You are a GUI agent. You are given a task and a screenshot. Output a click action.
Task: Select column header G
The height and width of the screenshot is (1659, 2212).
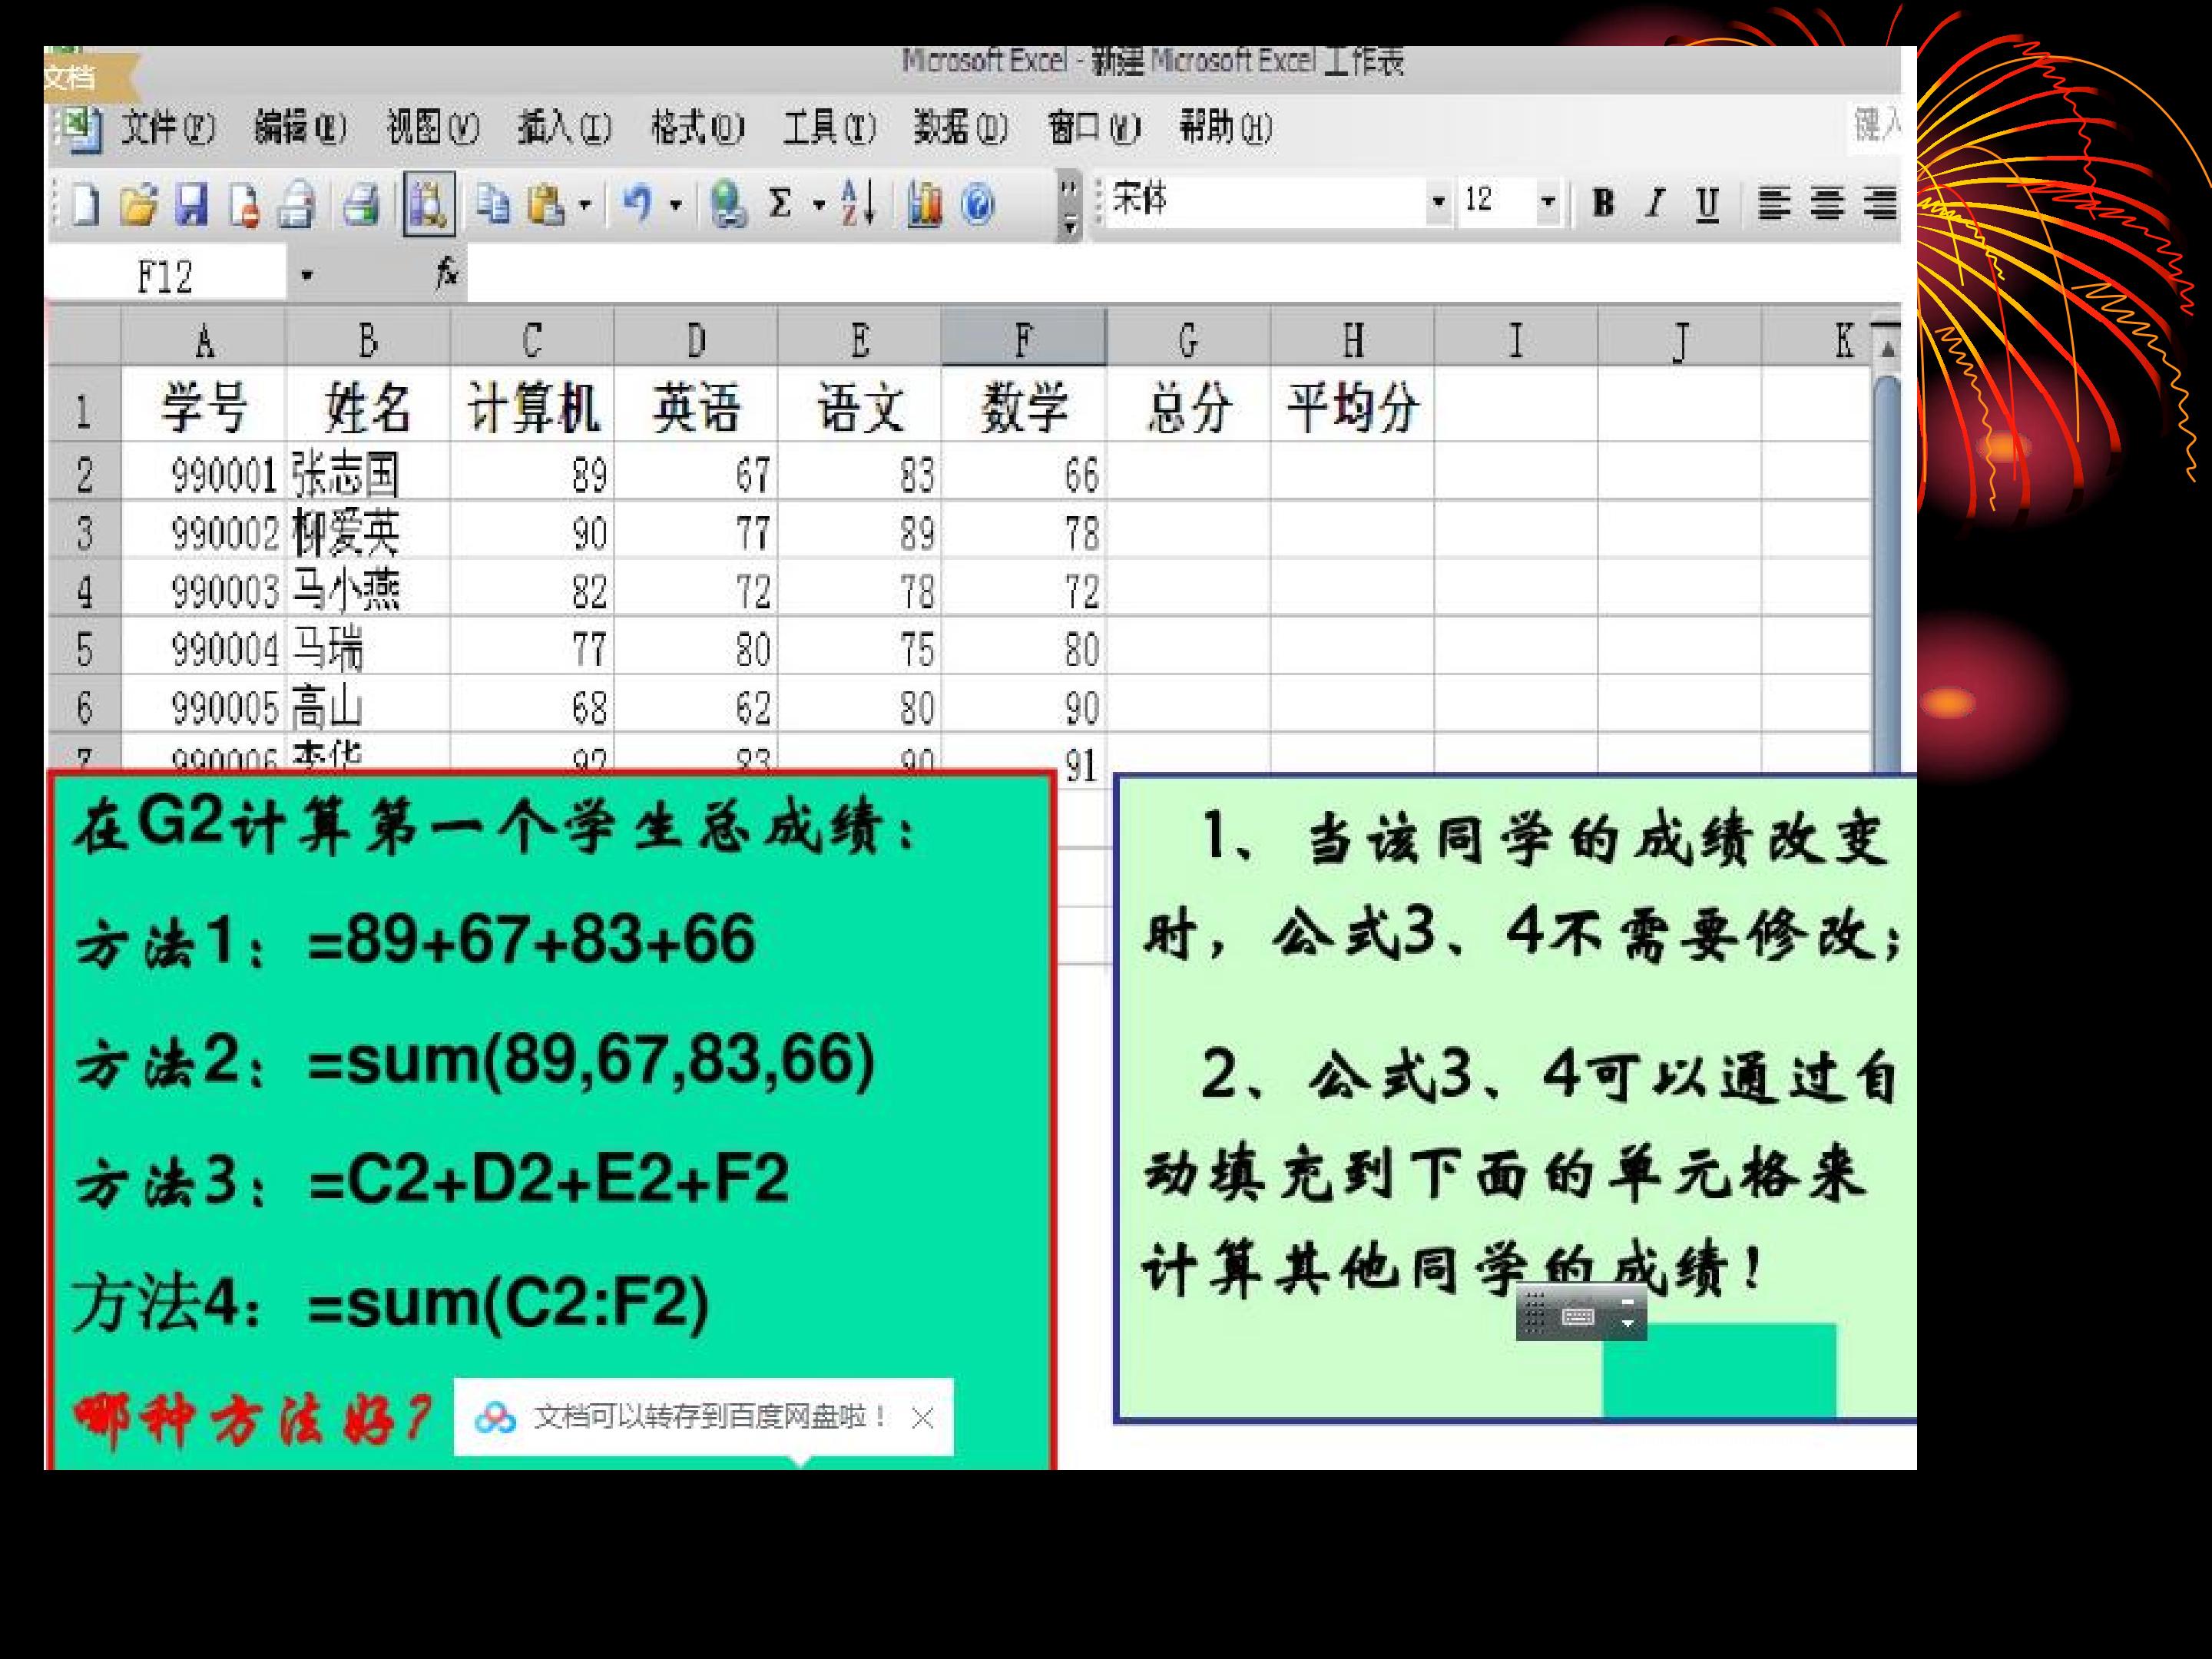coord(1188,339)
